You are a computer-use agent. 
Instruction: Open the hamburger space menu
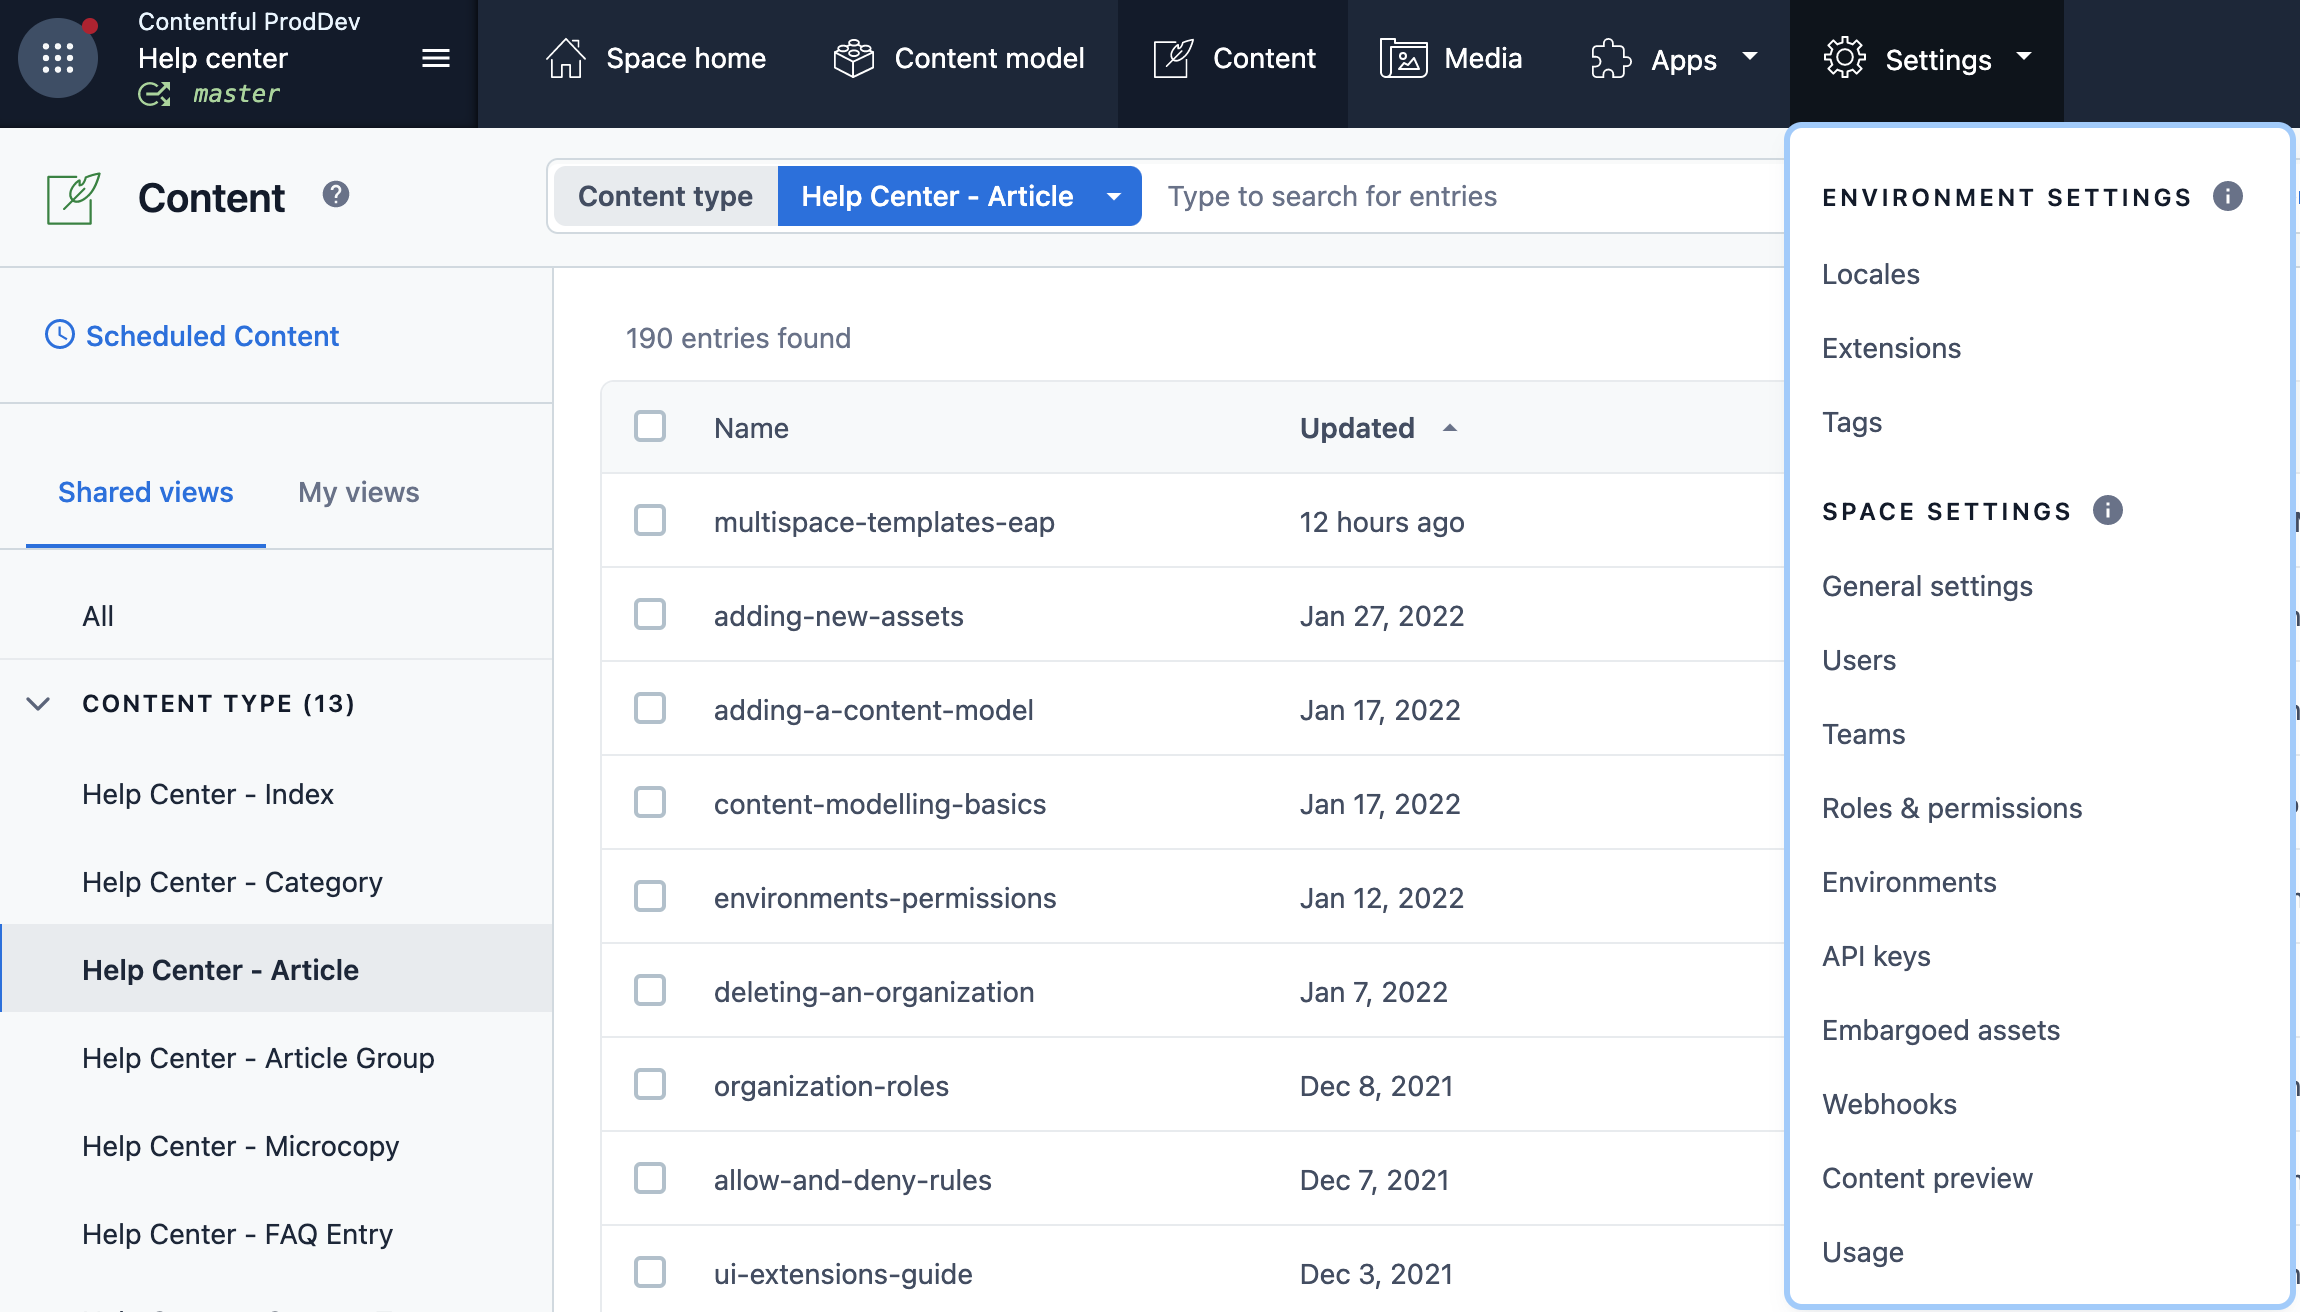pyautogui.click(x=436, y=58)
